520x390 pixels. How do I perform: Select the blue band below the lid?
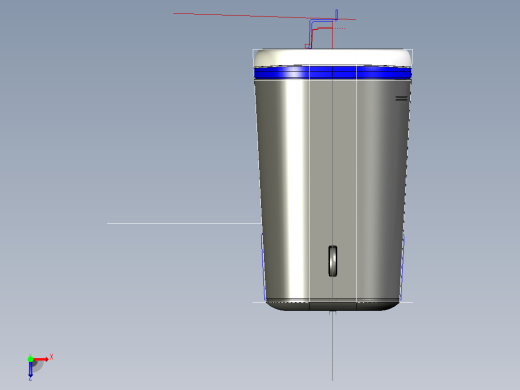(x=333, y=73)
